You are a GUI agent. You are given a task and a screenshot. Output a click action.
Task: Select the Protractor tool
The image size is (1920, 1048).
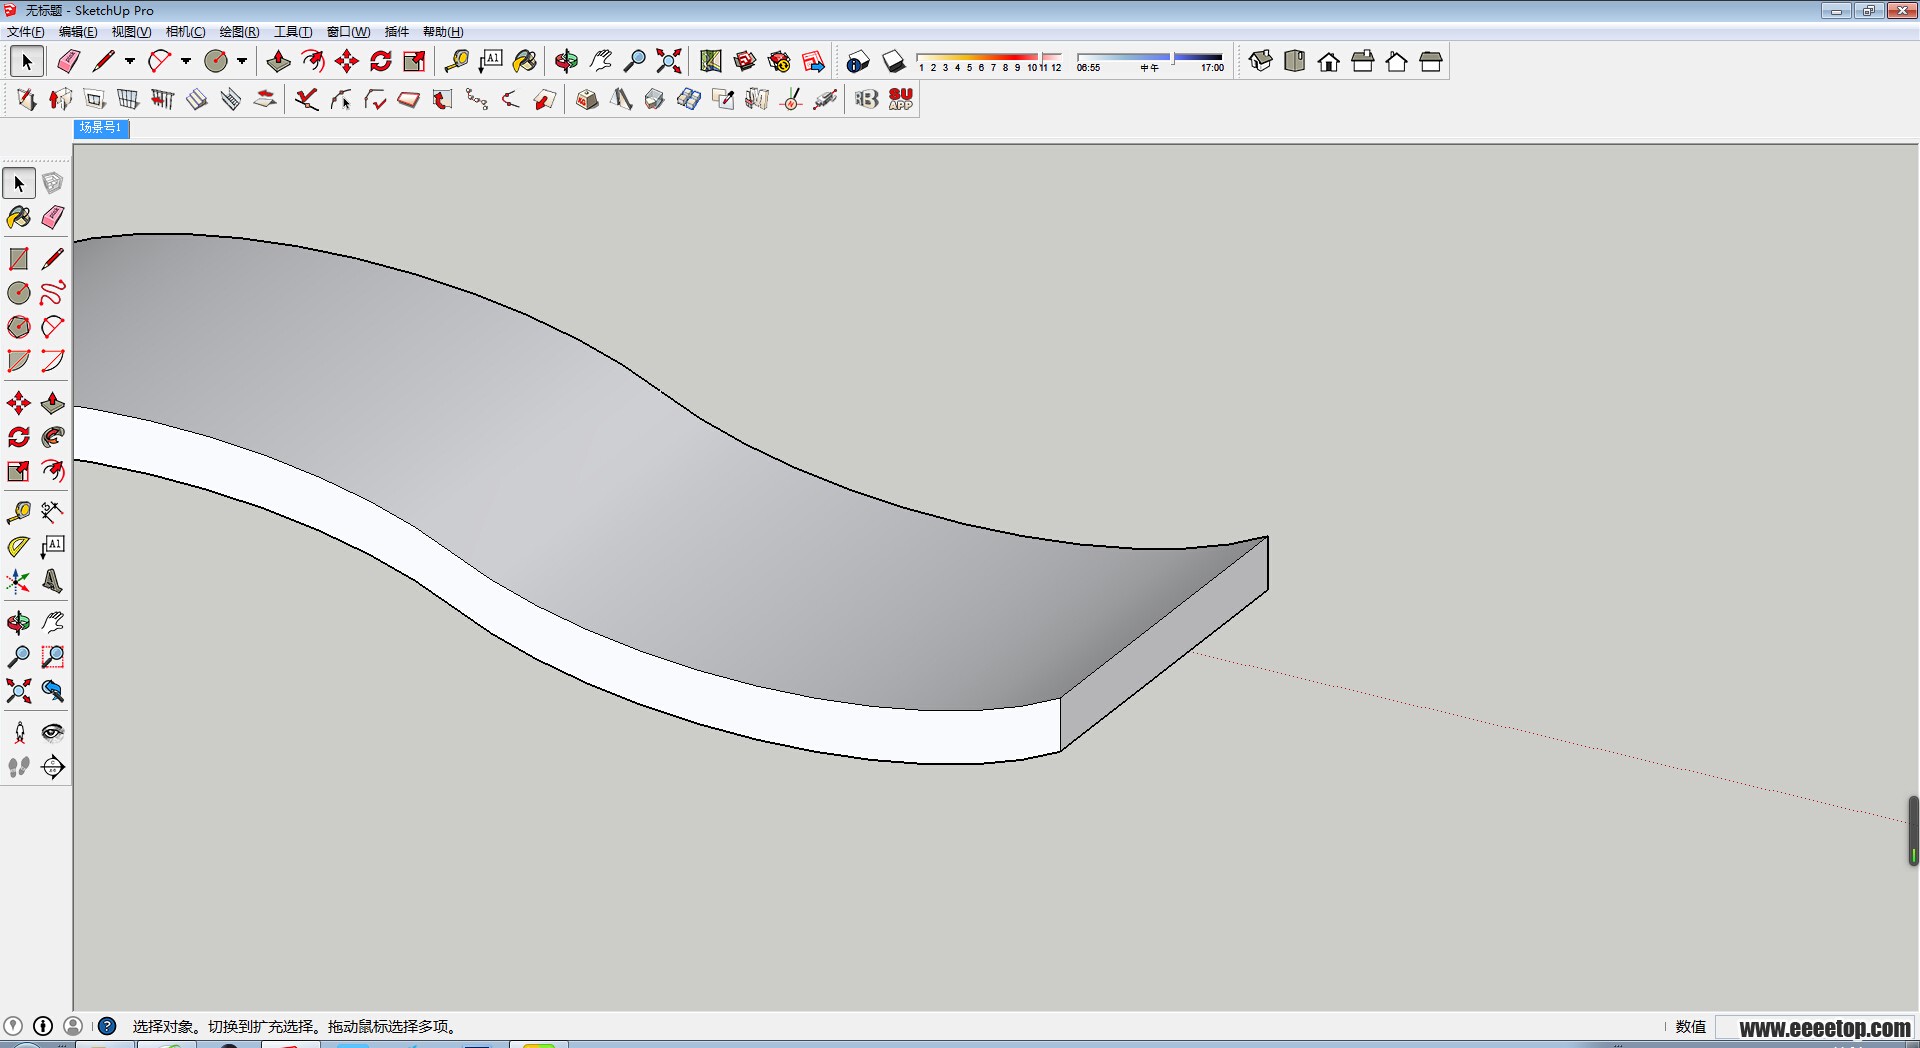click(19, 547)
